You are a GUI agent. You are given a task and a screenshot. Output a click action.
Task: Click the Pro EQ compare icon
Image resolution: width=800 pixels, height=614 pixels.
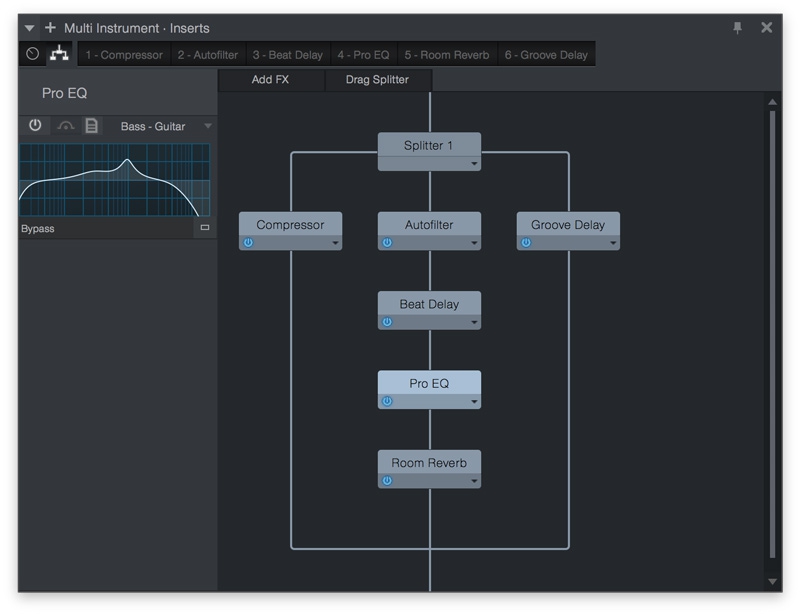point(65,126)
